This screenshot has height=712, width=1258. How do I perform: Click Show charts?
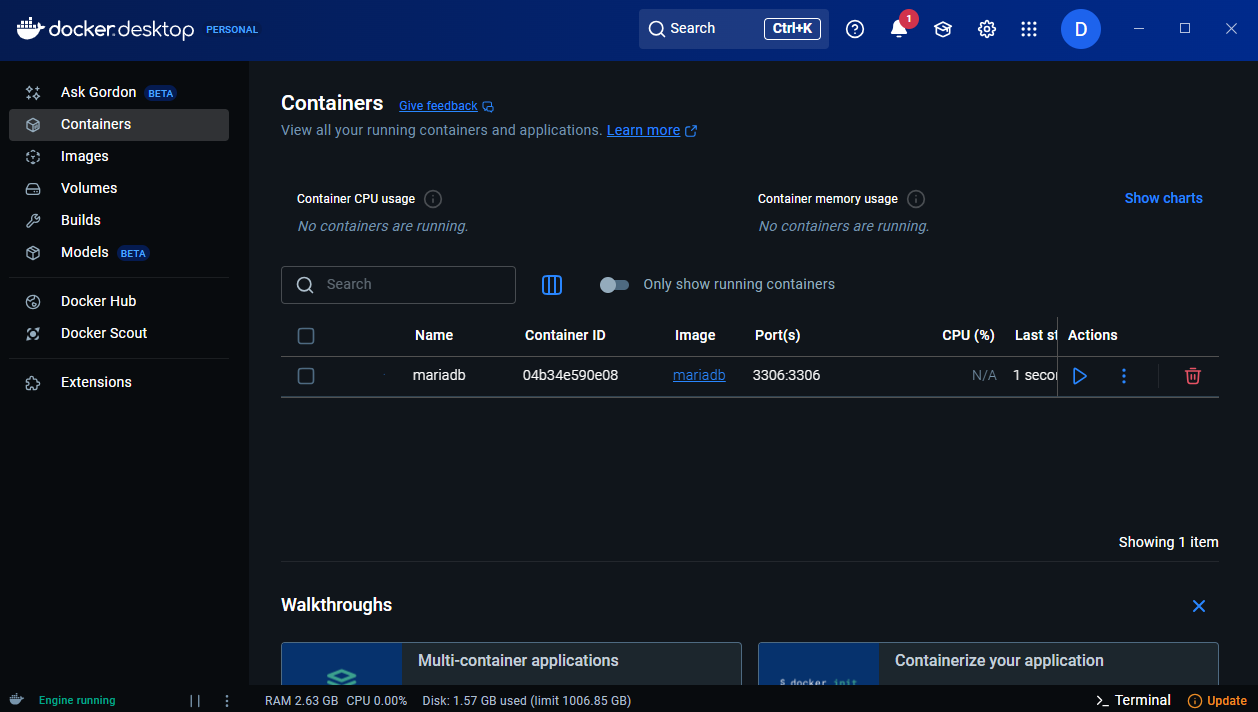(x=1164, y=198)
